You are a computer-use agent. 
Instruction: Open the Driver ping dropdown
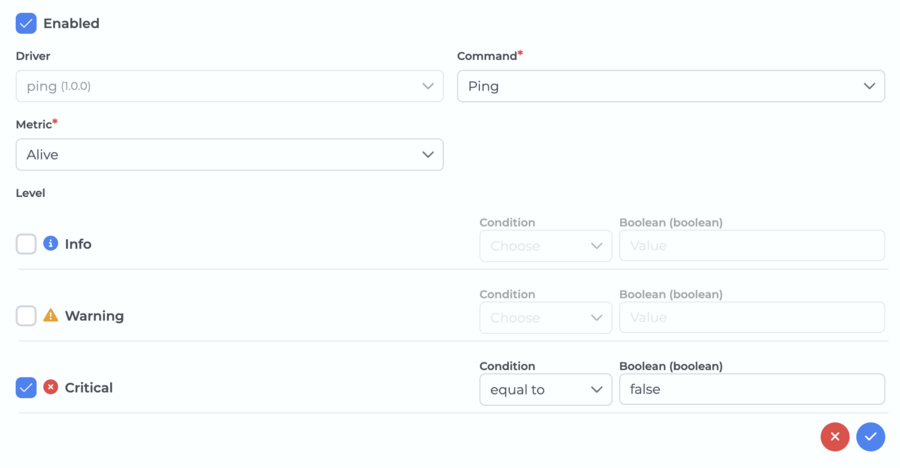[x=230, y=86]
